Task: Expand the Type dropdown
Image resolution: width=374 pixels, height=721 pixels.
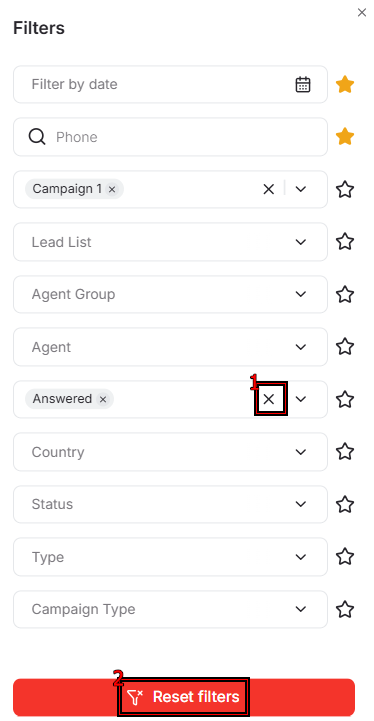Action: click(x=301, y=557)
